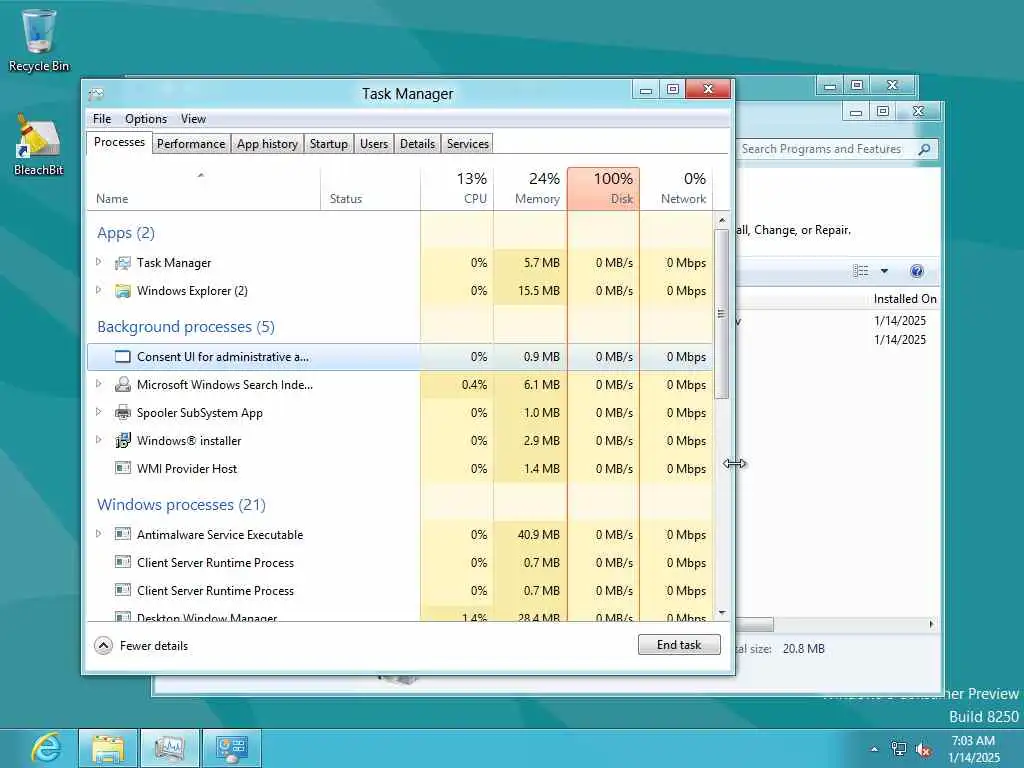
Task: Click the search magnifier in Programs and Features
Action: tap(924, 150)
